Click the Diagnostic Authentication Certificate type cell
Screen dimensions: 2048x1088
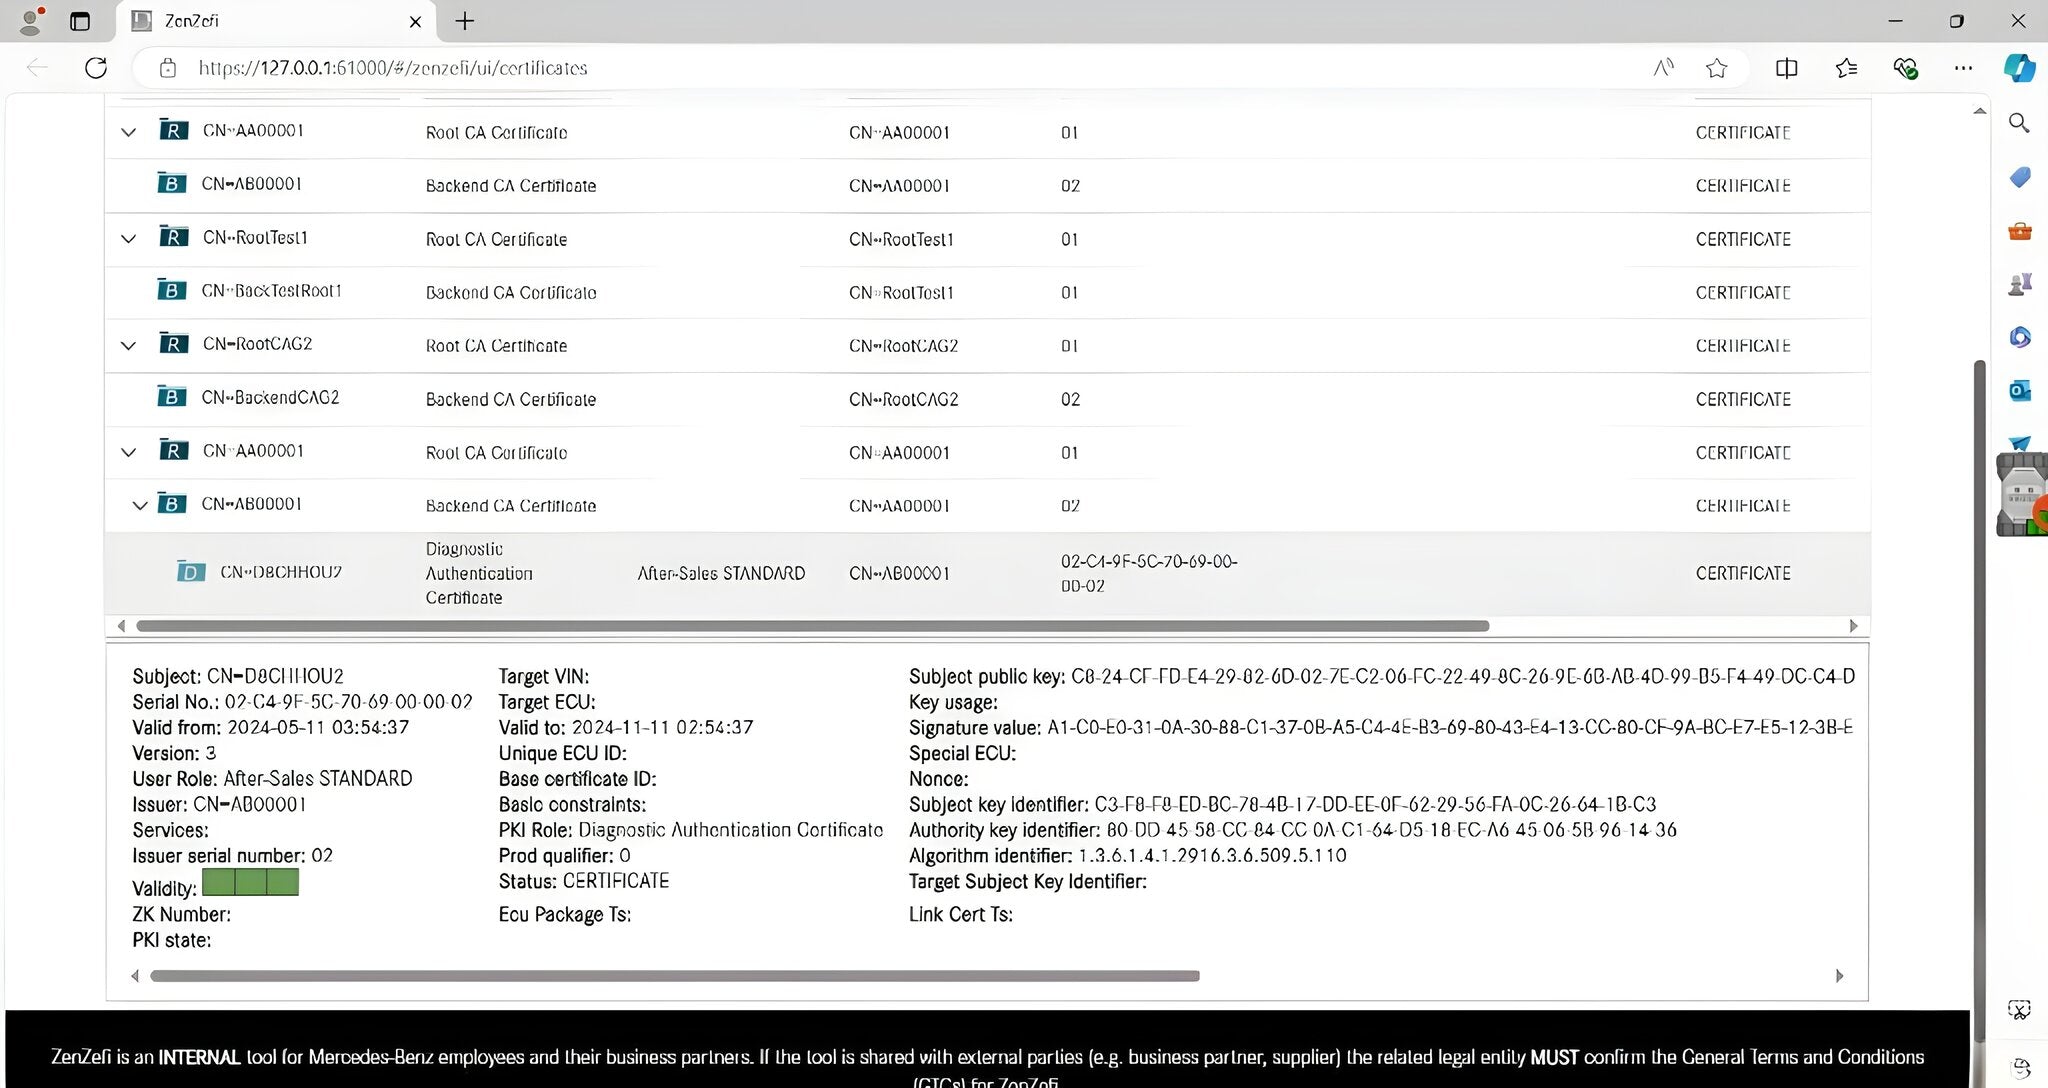(479, 573)
